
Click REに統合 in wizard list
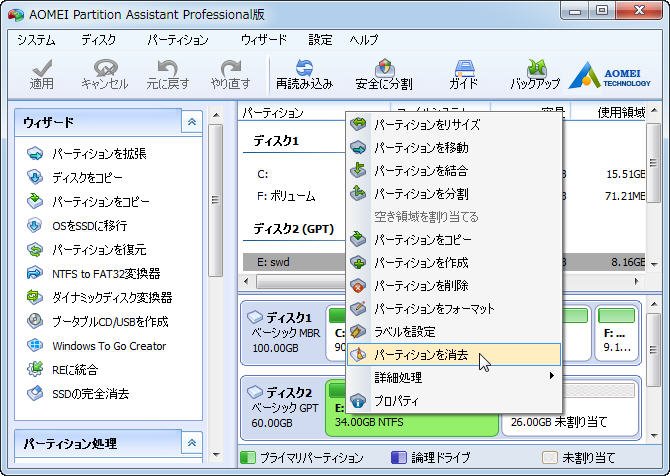(75, 370)
